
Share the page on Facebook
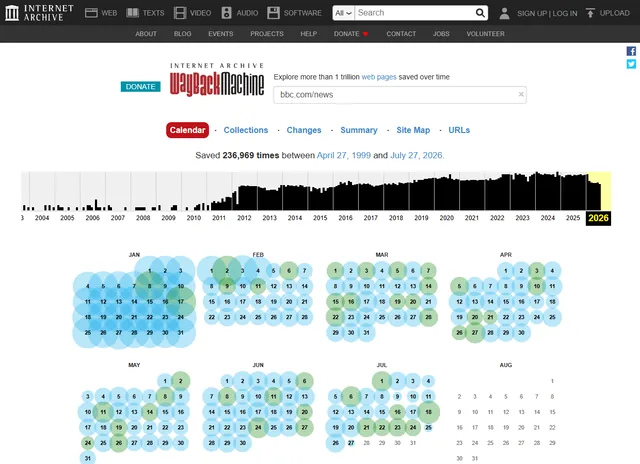[631, 51]
